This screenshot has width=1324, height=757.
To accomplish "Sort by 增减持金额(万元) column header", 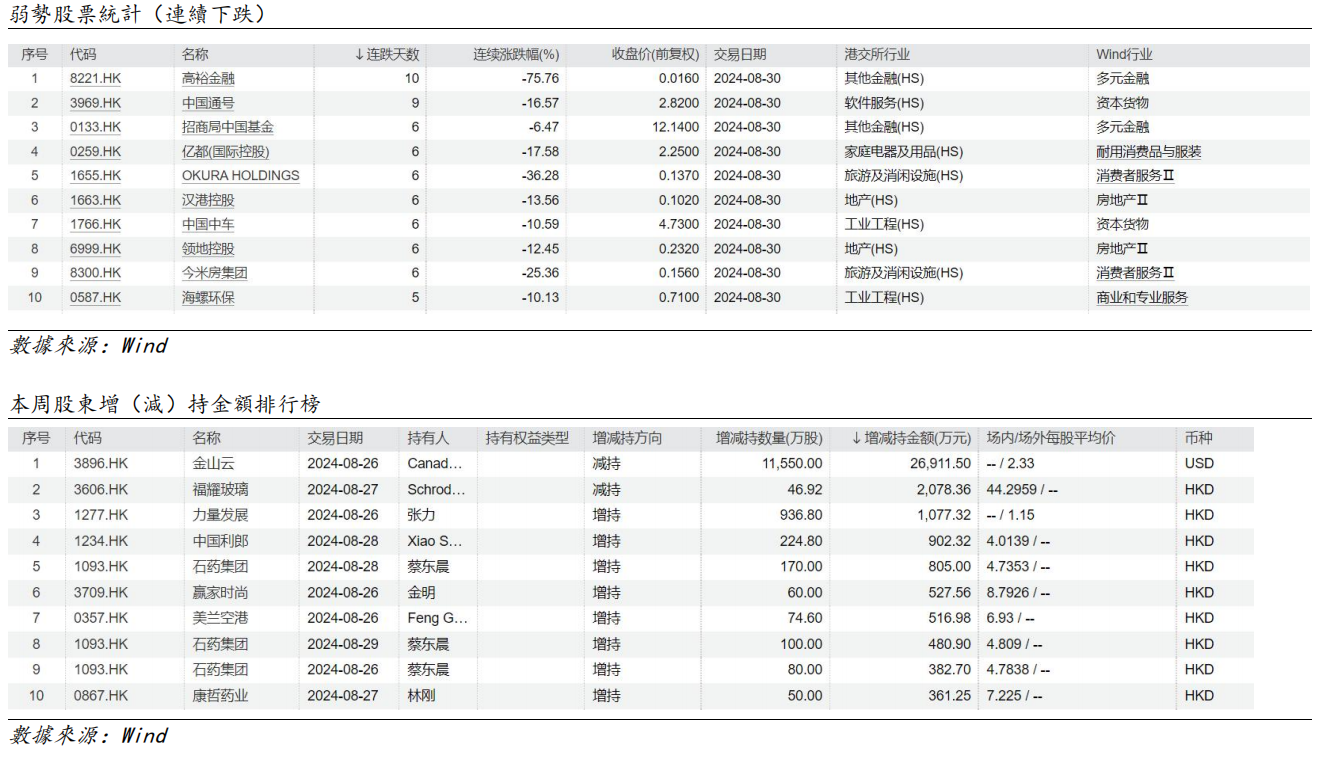I will coord(911,438).
